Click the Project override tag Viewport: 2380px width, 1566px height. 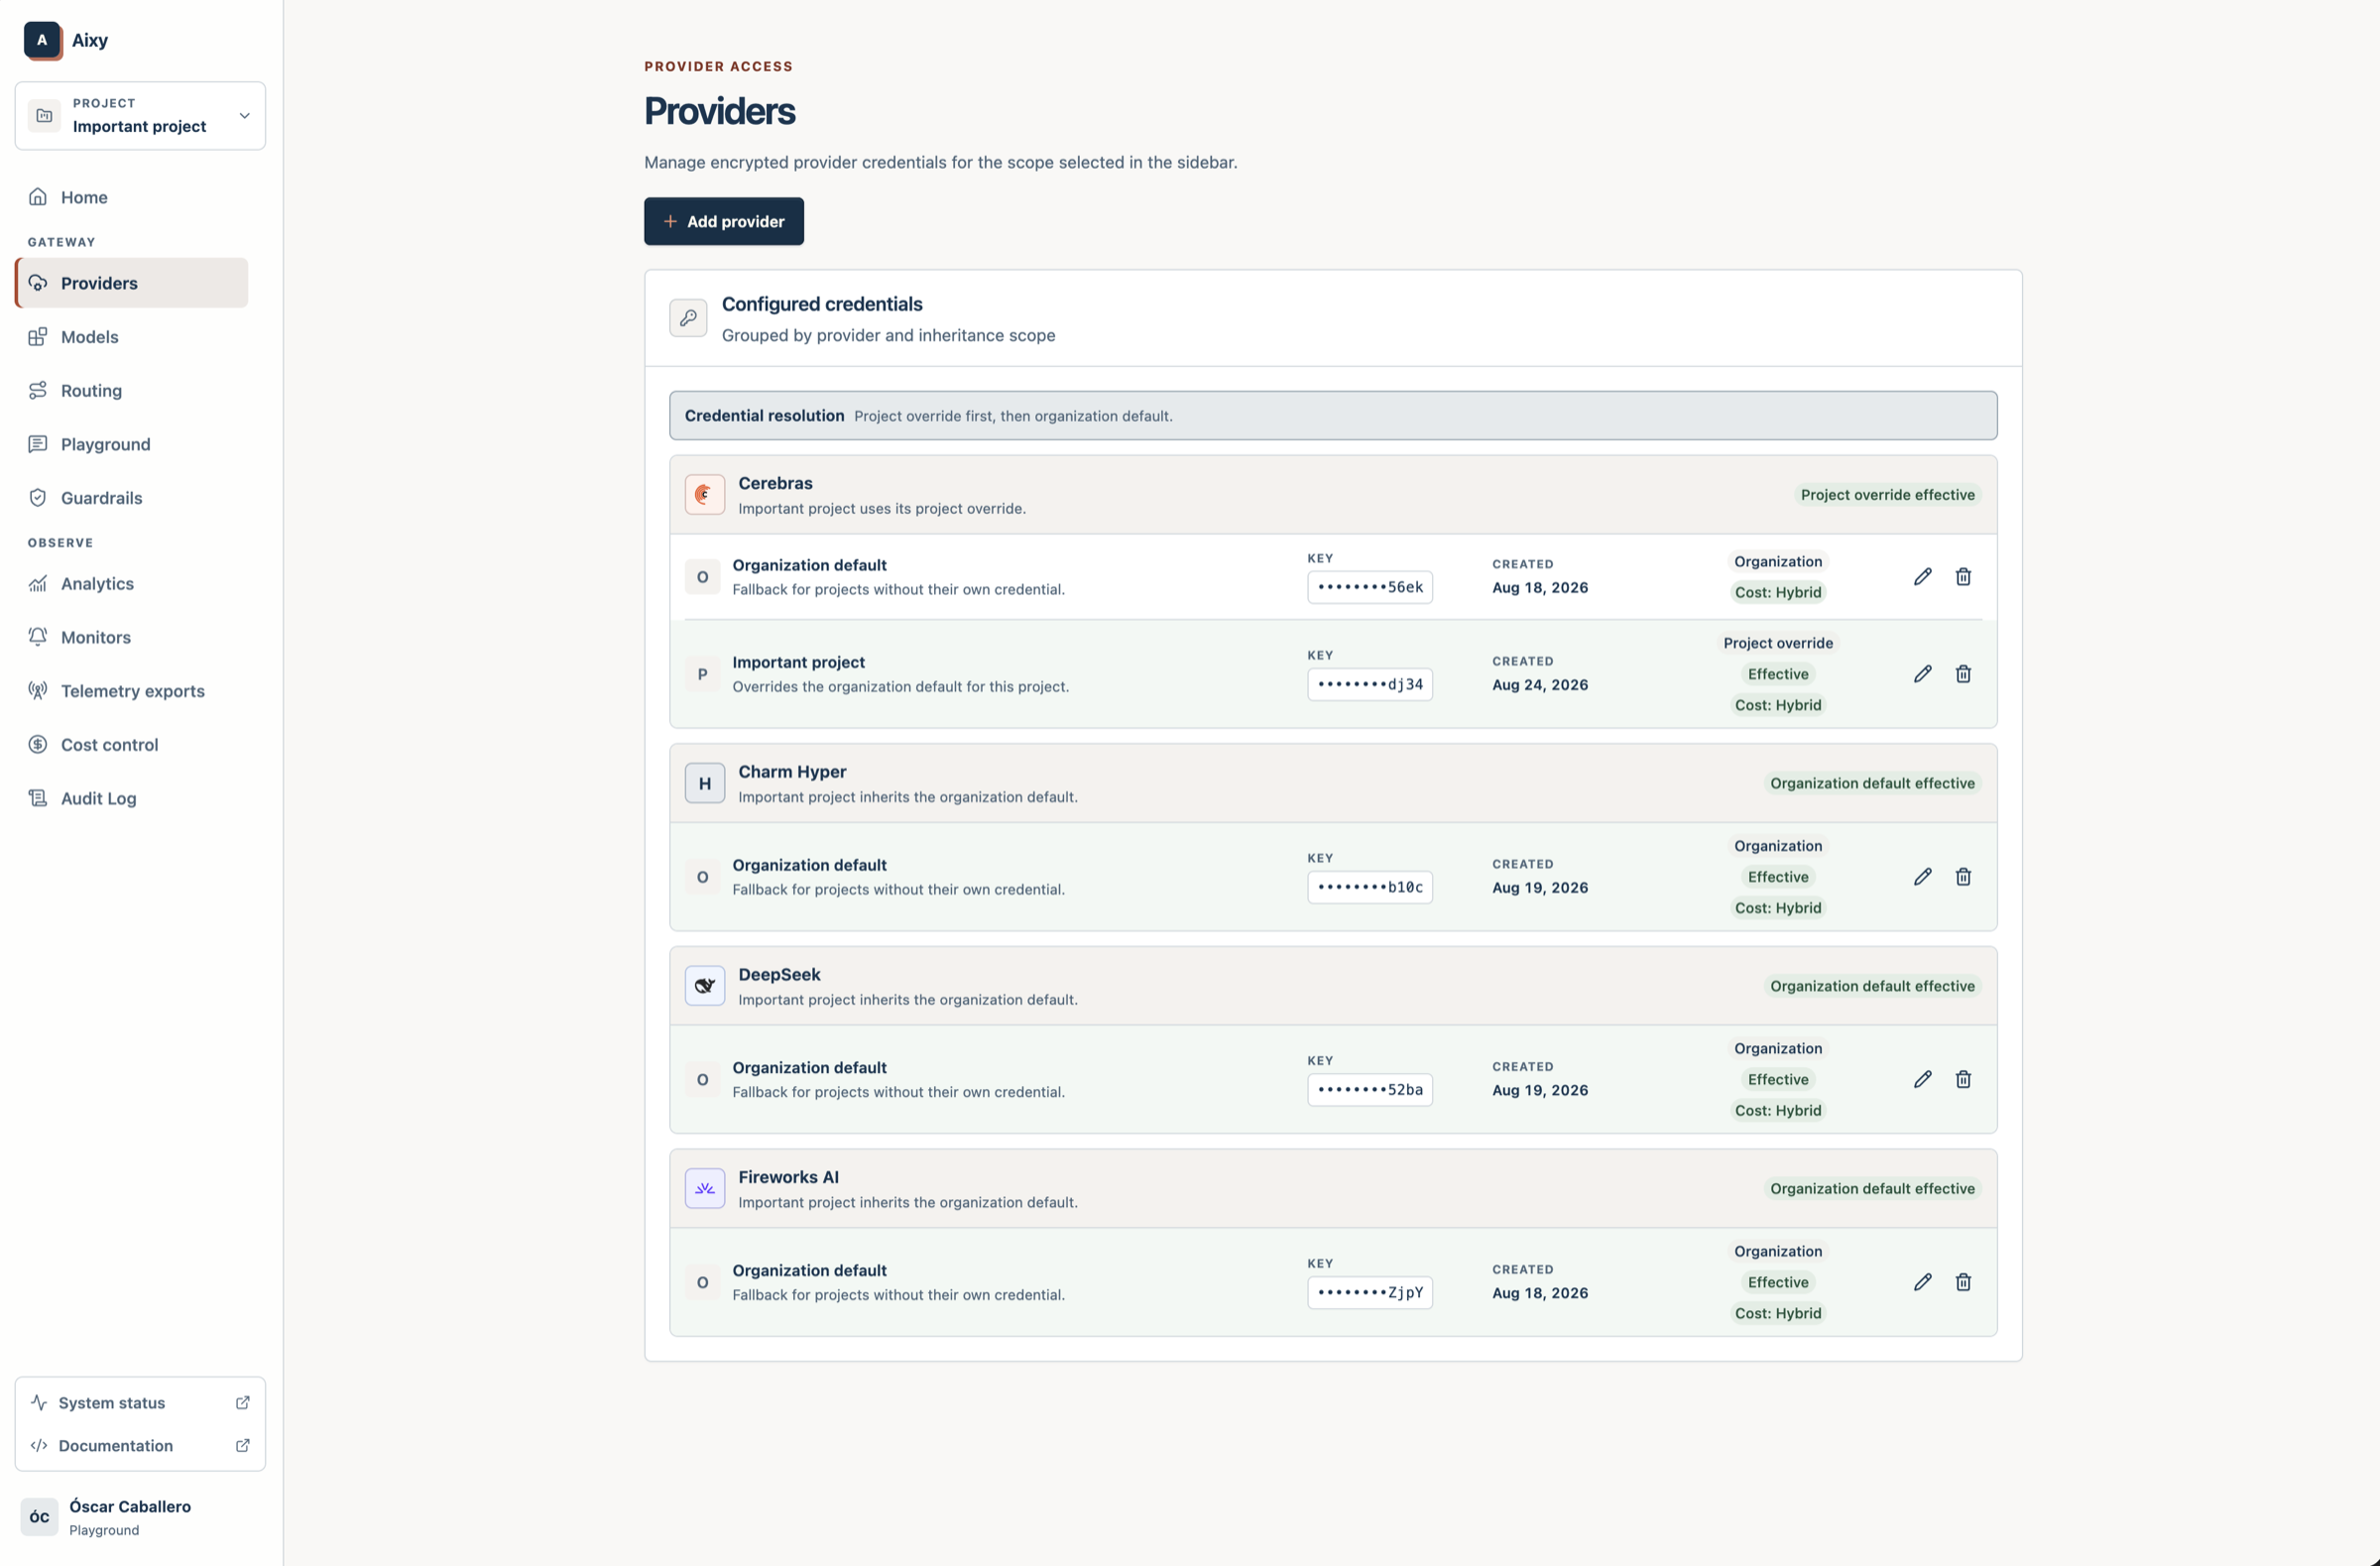pyautogui.click(x=1778, y=643)
